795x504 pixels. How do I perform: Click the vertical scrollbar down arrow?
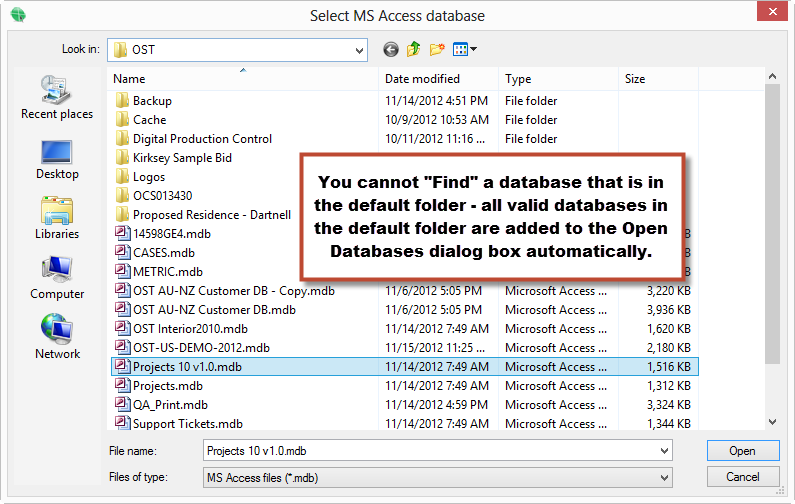click(x=772, y=422)
